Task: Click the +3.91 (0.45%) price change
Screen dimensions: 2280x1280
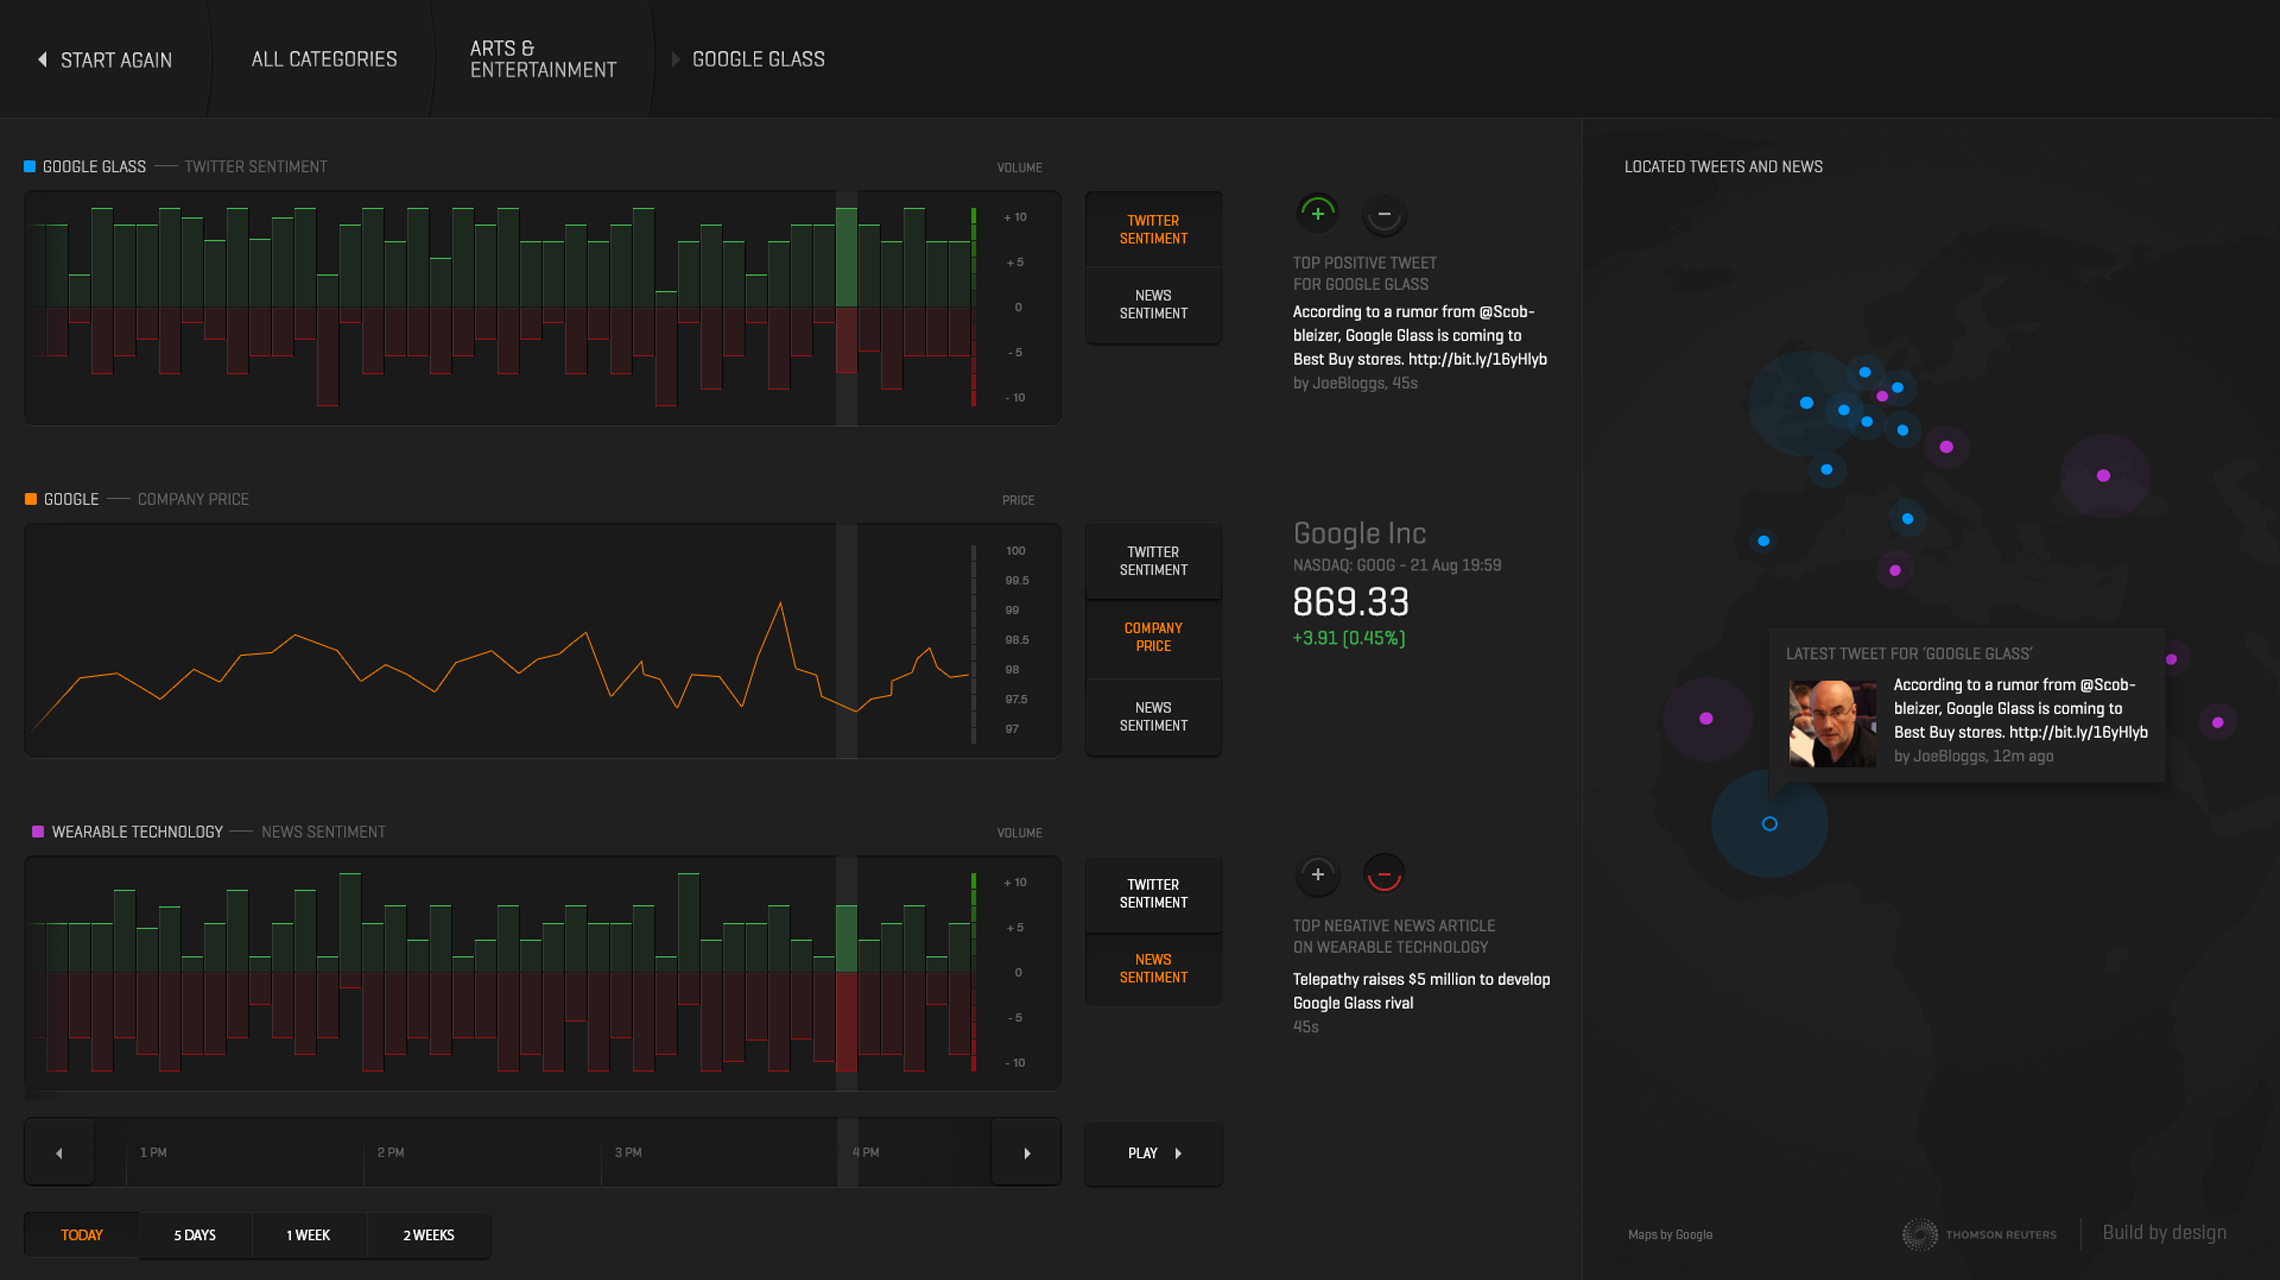Action: (1349, 638)
